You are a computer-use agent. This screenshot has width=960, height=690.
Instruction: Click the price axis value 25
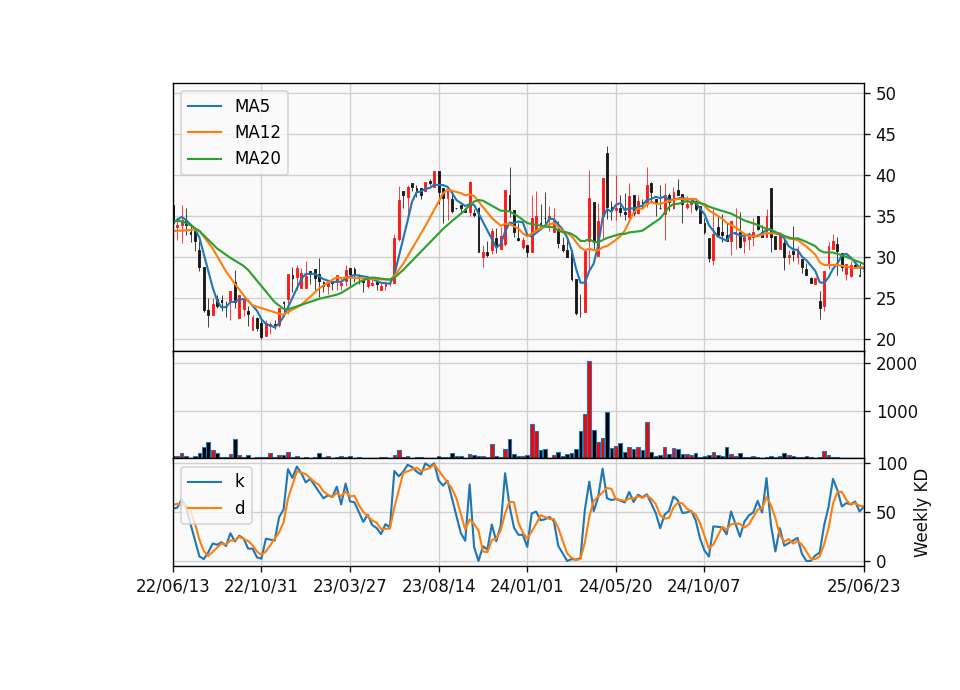[x=885, y=299]
